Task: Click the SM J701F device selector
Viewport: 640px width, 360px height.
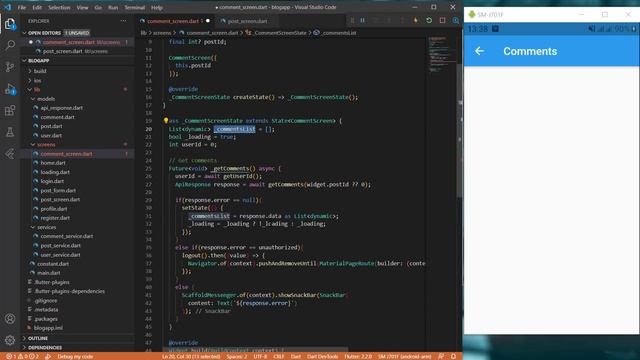Action: [404, 356]
